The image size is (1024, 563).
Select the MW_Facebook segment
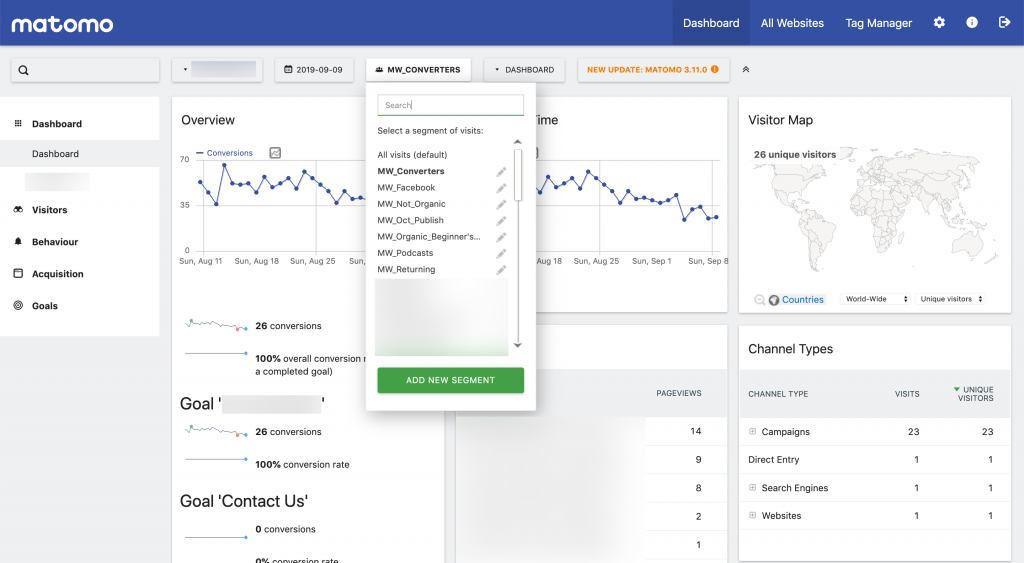(x=406, y=187)
